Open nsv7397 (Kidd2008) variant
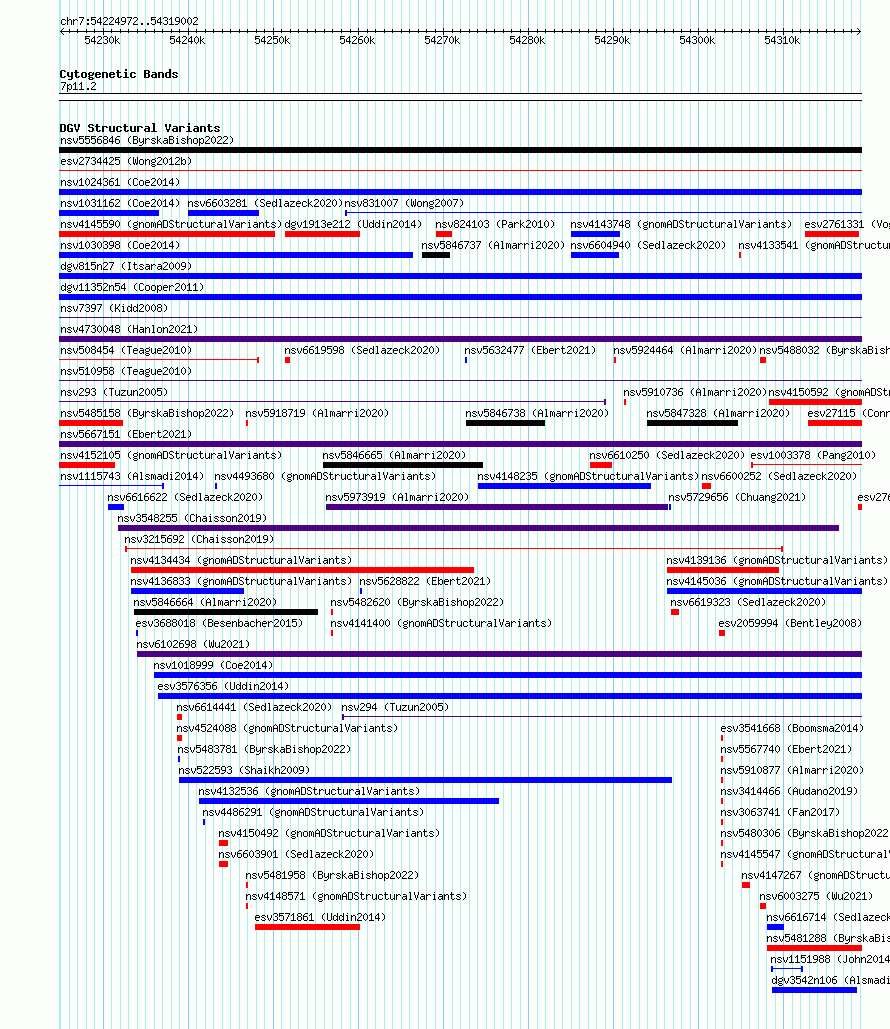This screenshot has width=890, height=1029. pyautogui.click(x=114, y=308)
